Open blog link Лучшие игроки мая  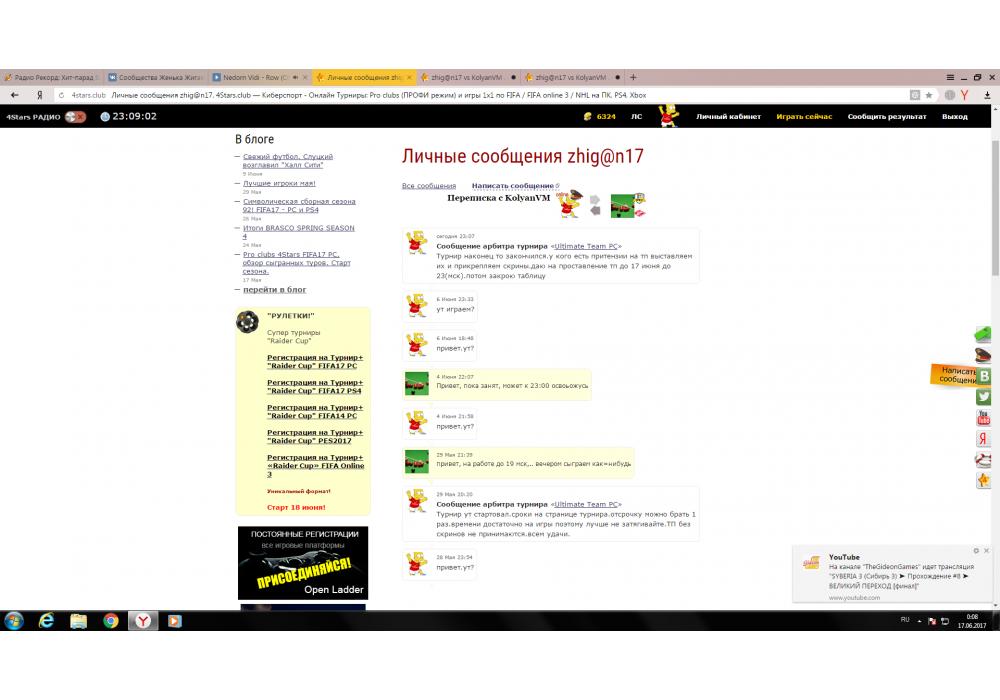click(279, 183)
